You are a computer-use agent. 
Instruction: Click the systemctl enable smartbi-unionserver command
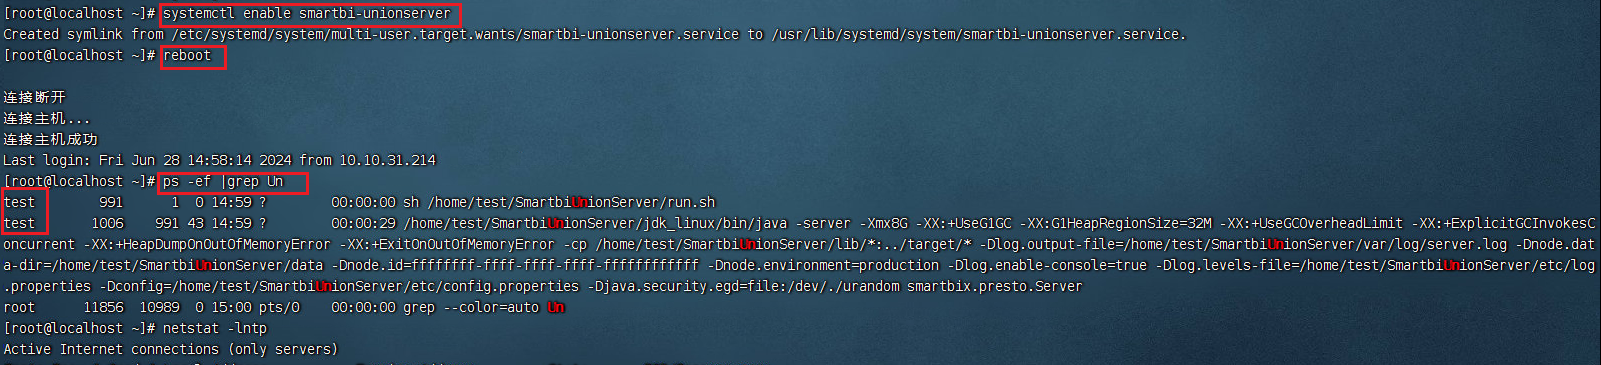point(306,14)
